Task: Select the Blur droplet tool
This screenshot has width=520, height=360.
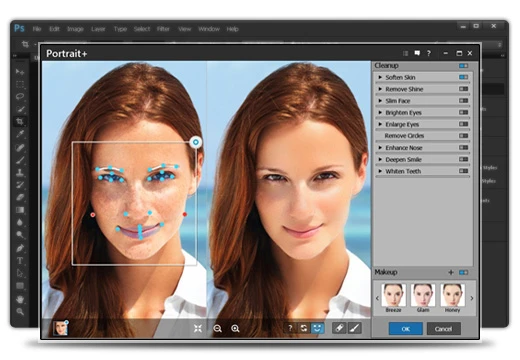Action: click(x=20, y=222)
